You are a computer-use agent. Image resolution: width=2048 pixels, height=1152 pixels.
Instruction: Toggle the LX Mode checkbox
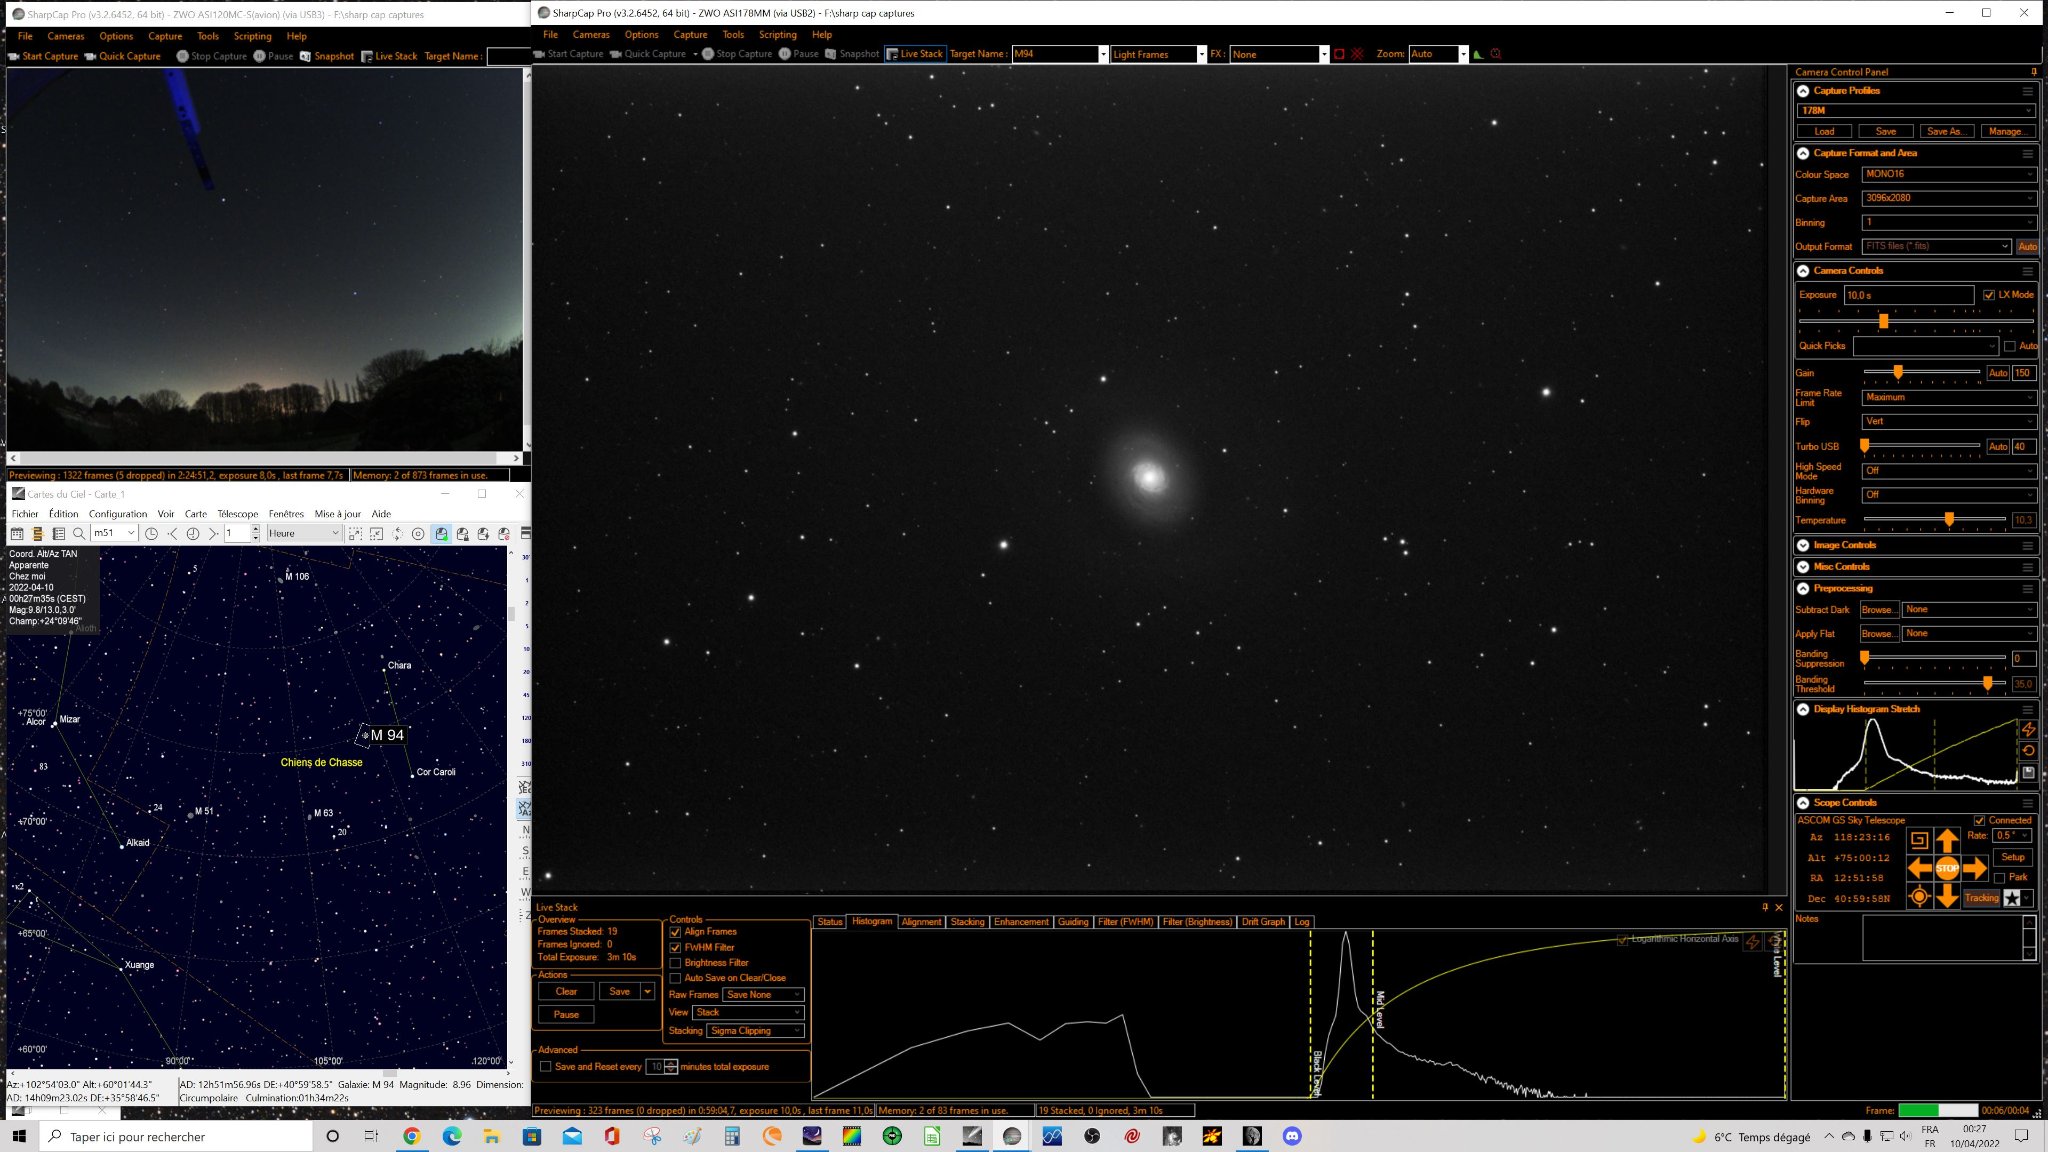click(1989, 295)
